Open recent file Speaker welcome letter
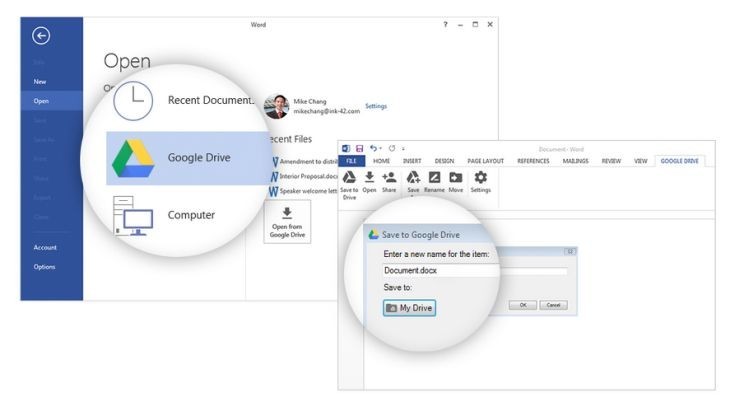 304,191
